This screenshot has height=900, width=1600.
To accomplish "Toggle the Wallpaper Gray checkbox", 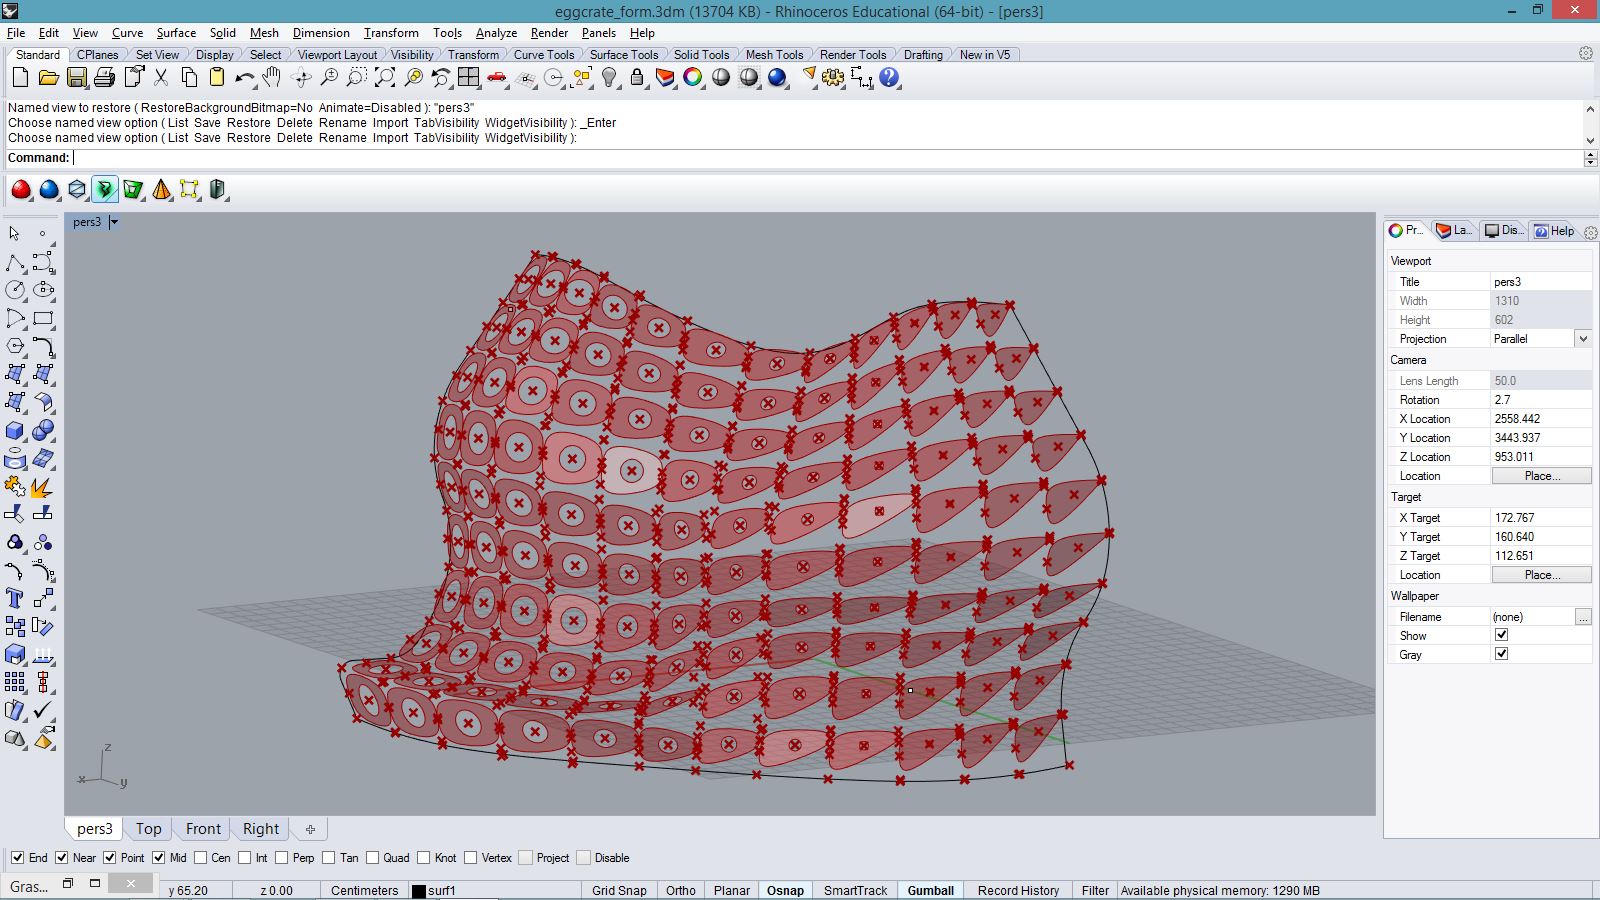I will [x=1501, y=654].
